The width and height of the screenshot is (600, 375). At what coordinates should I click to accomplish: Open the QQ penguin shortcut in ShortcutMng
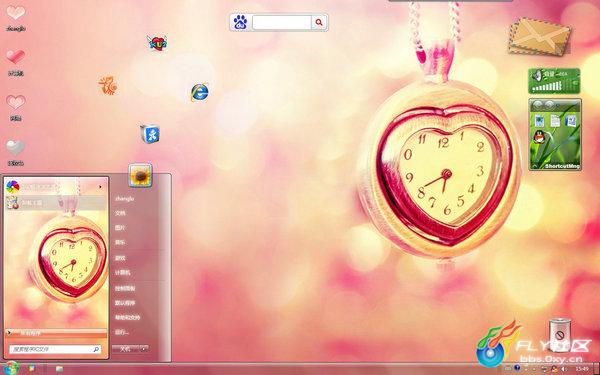click(x=540, y=136)
